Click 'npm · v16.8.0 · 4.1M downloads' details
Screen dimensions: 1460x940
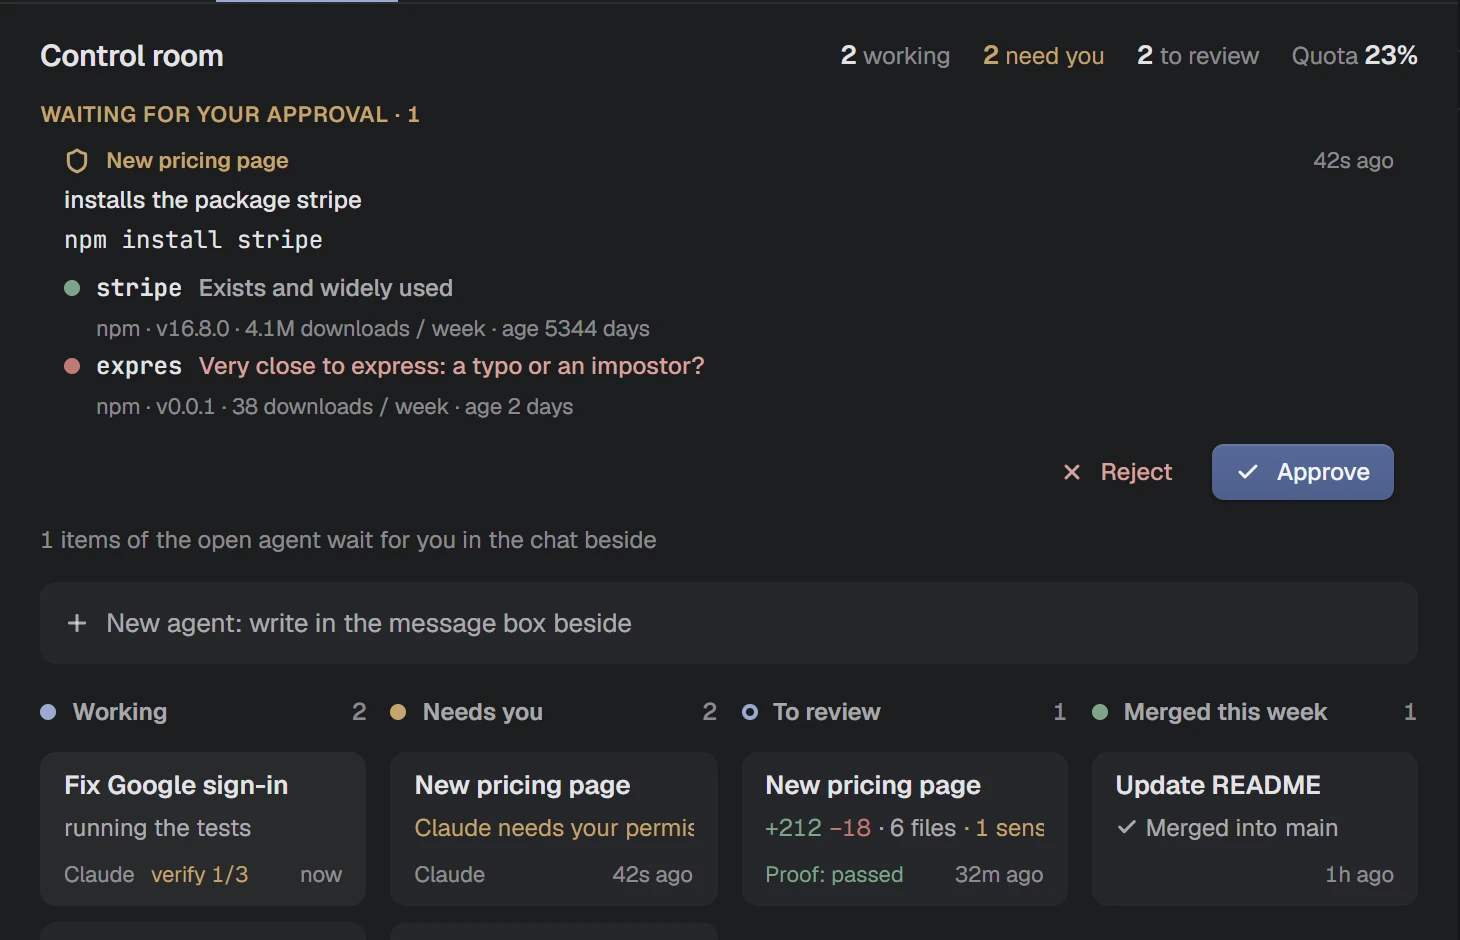373,329
